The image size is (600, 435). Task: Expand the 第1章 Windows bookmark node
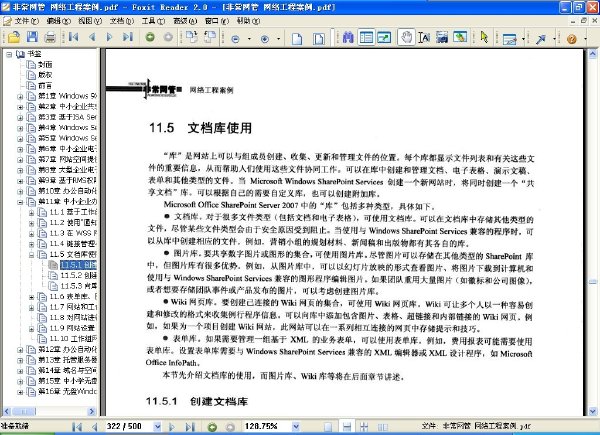pos(20,96)
